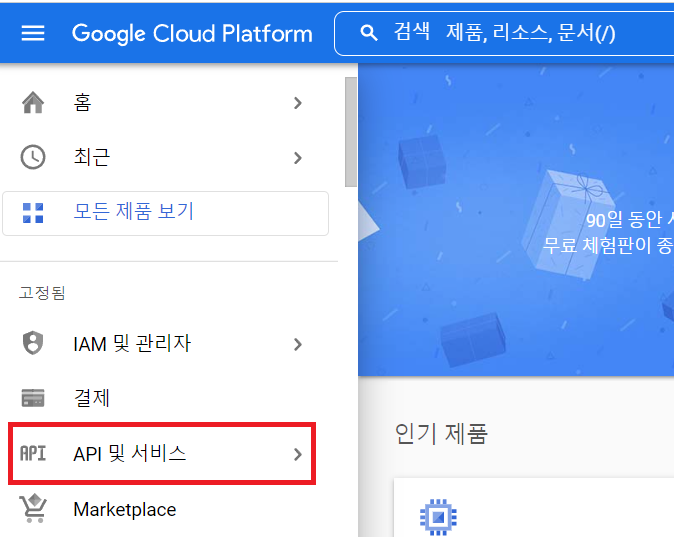Click the clock icon for 최근
This screenshot has height=537, width=674.
33,157
